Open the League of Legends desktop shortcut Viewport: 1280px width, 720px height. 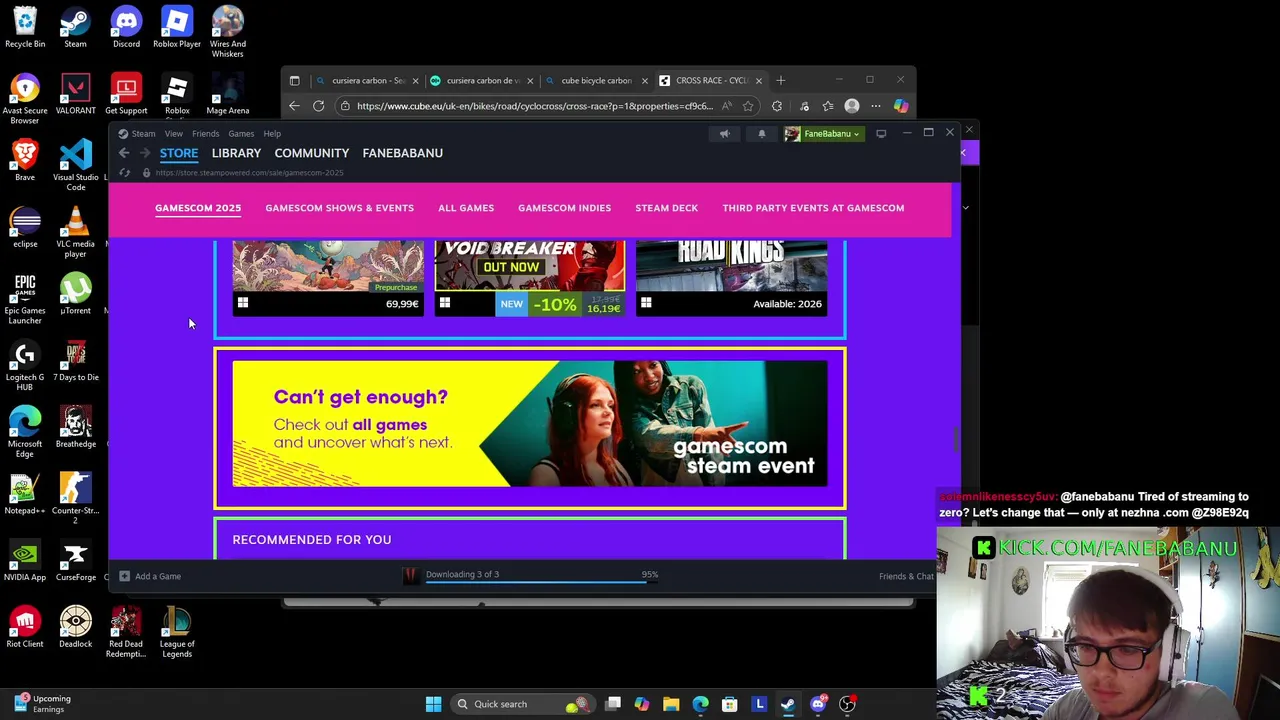click(x=177, y=632)
